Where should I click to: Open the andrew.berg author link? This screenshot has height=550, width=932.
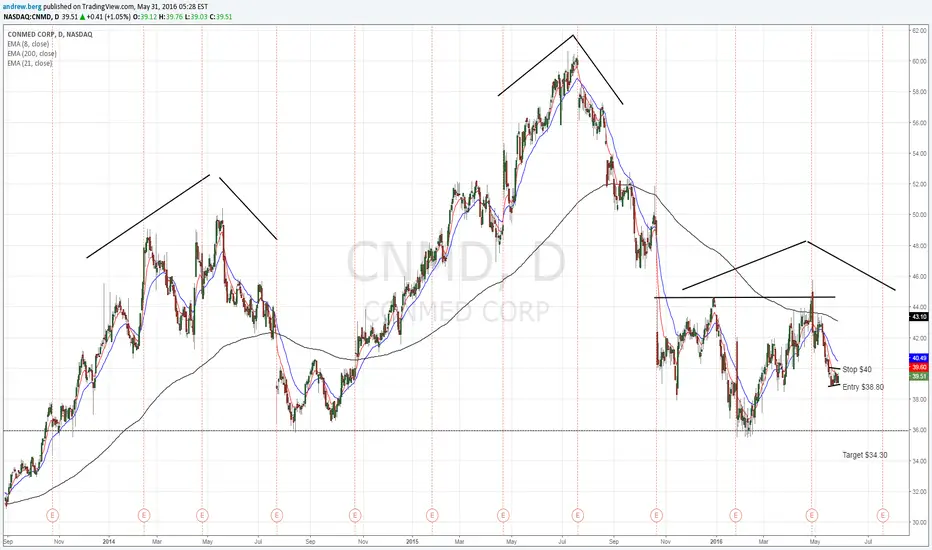click(22, 7)
